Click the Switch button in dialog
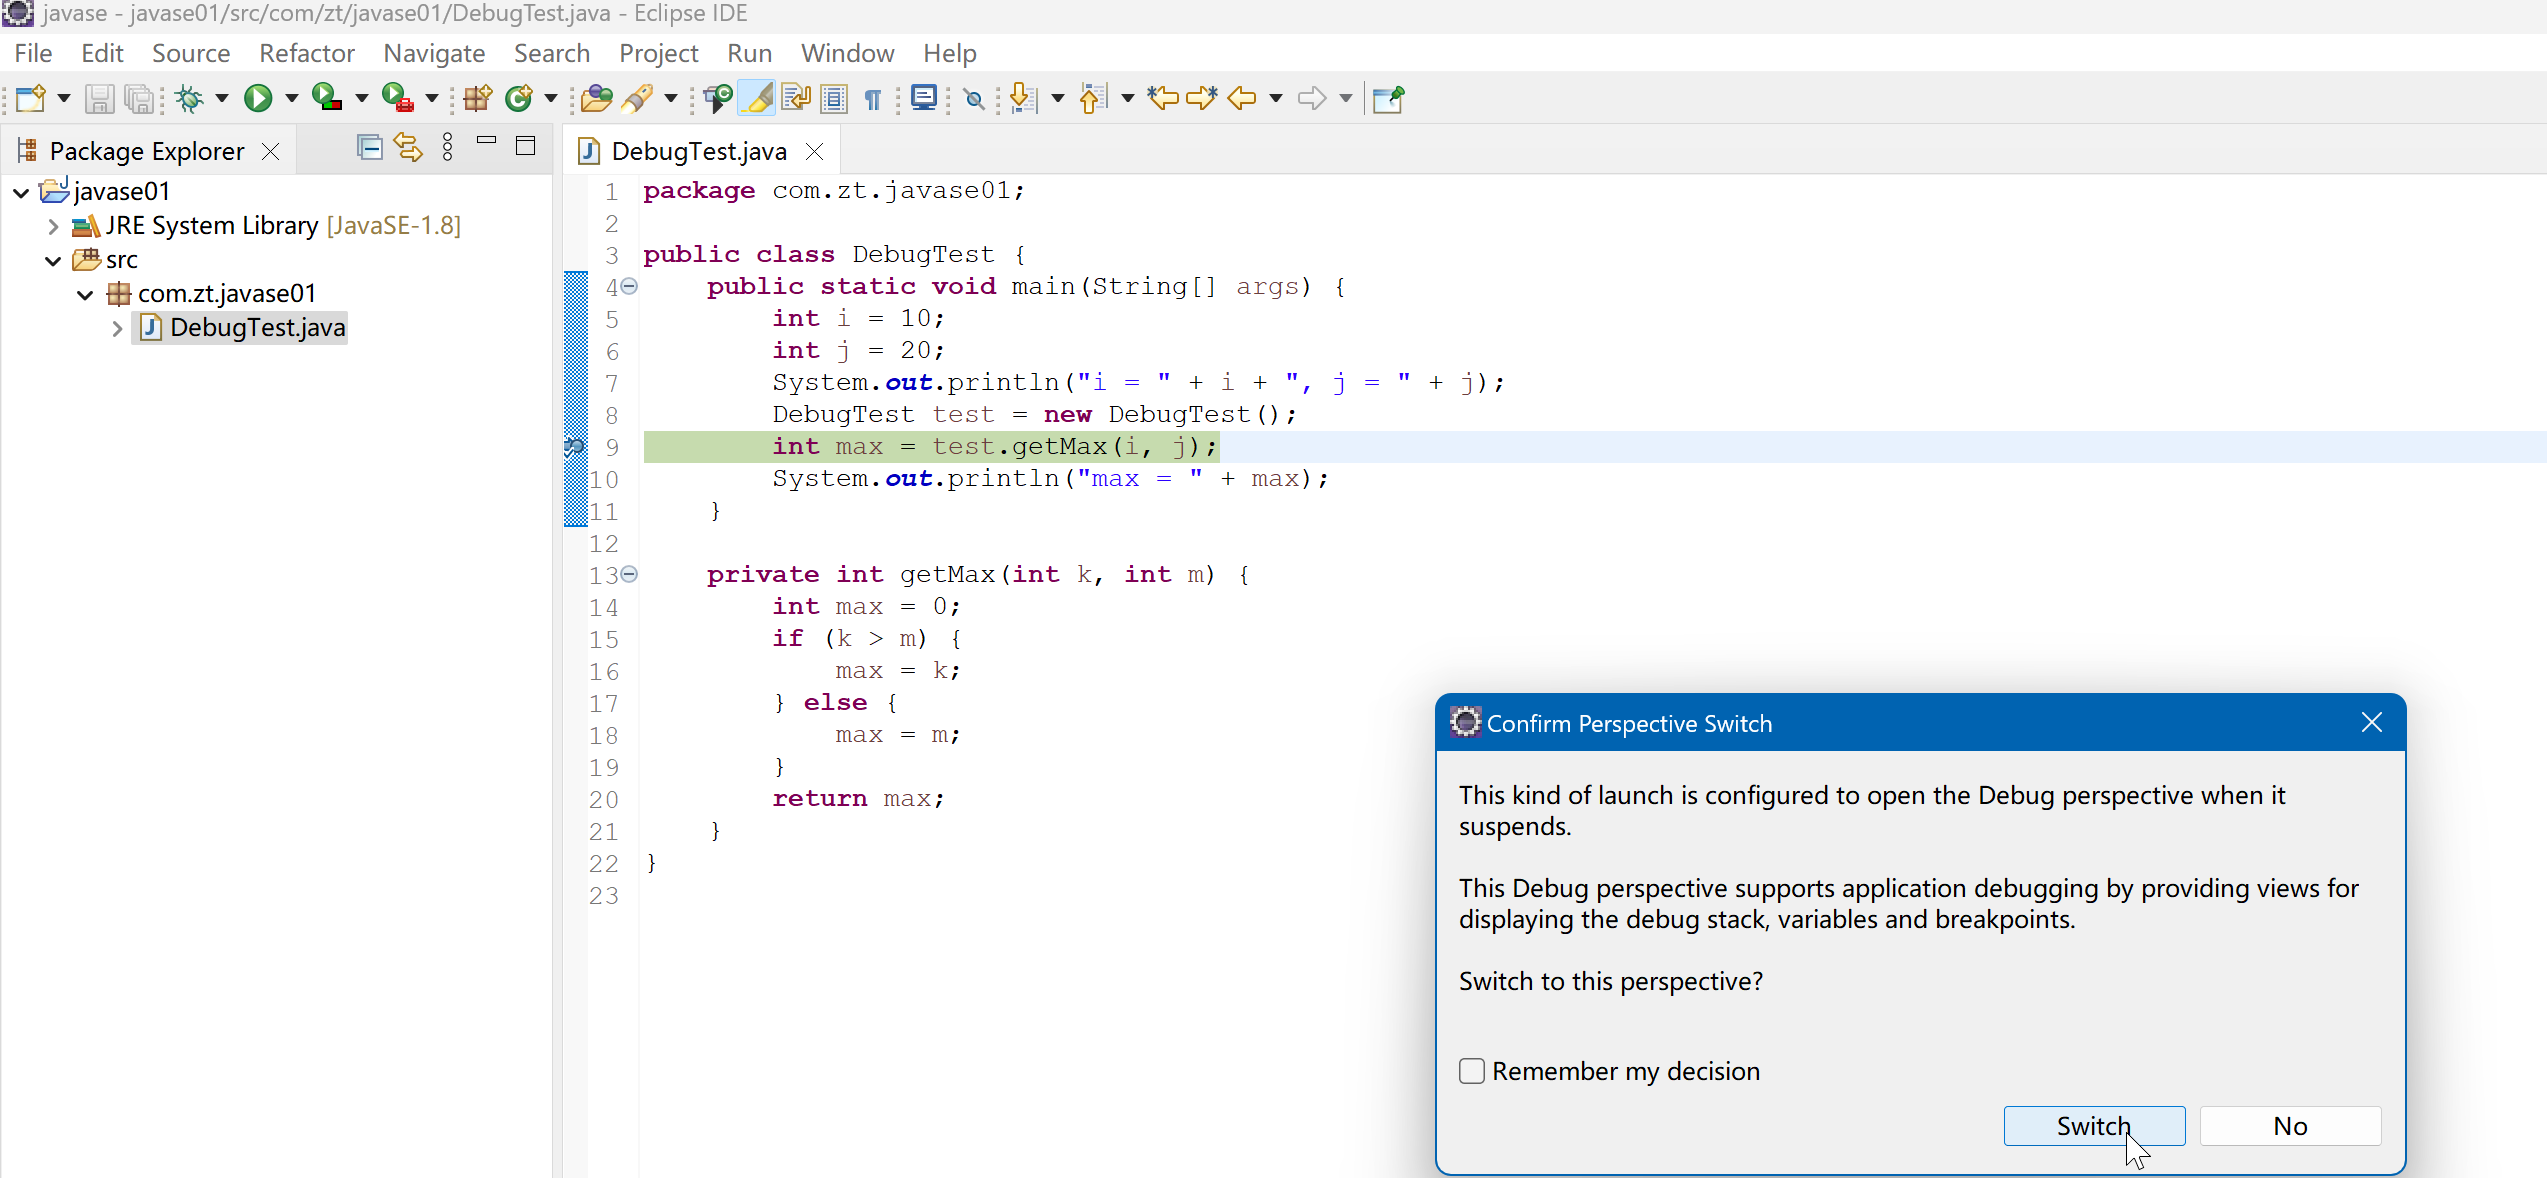 tap(2093, 1126)
